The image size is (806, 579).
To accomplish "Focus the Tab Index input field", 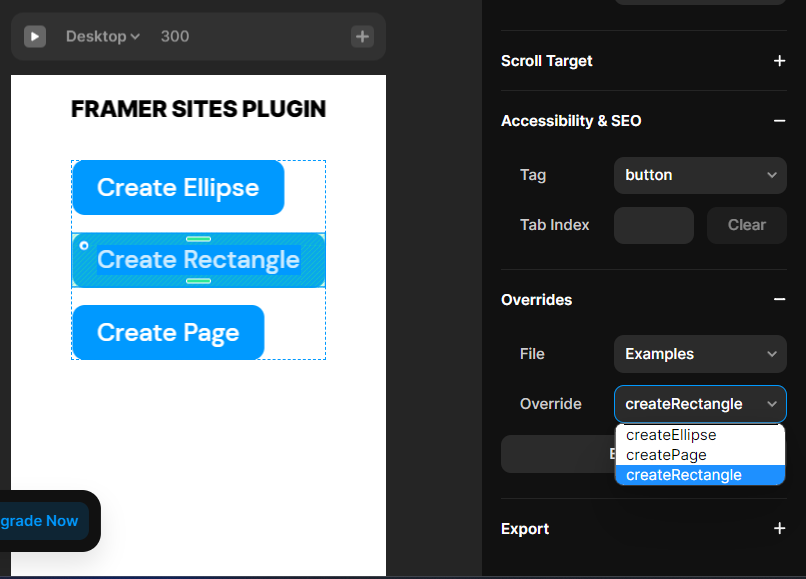I will click(654, 225).
